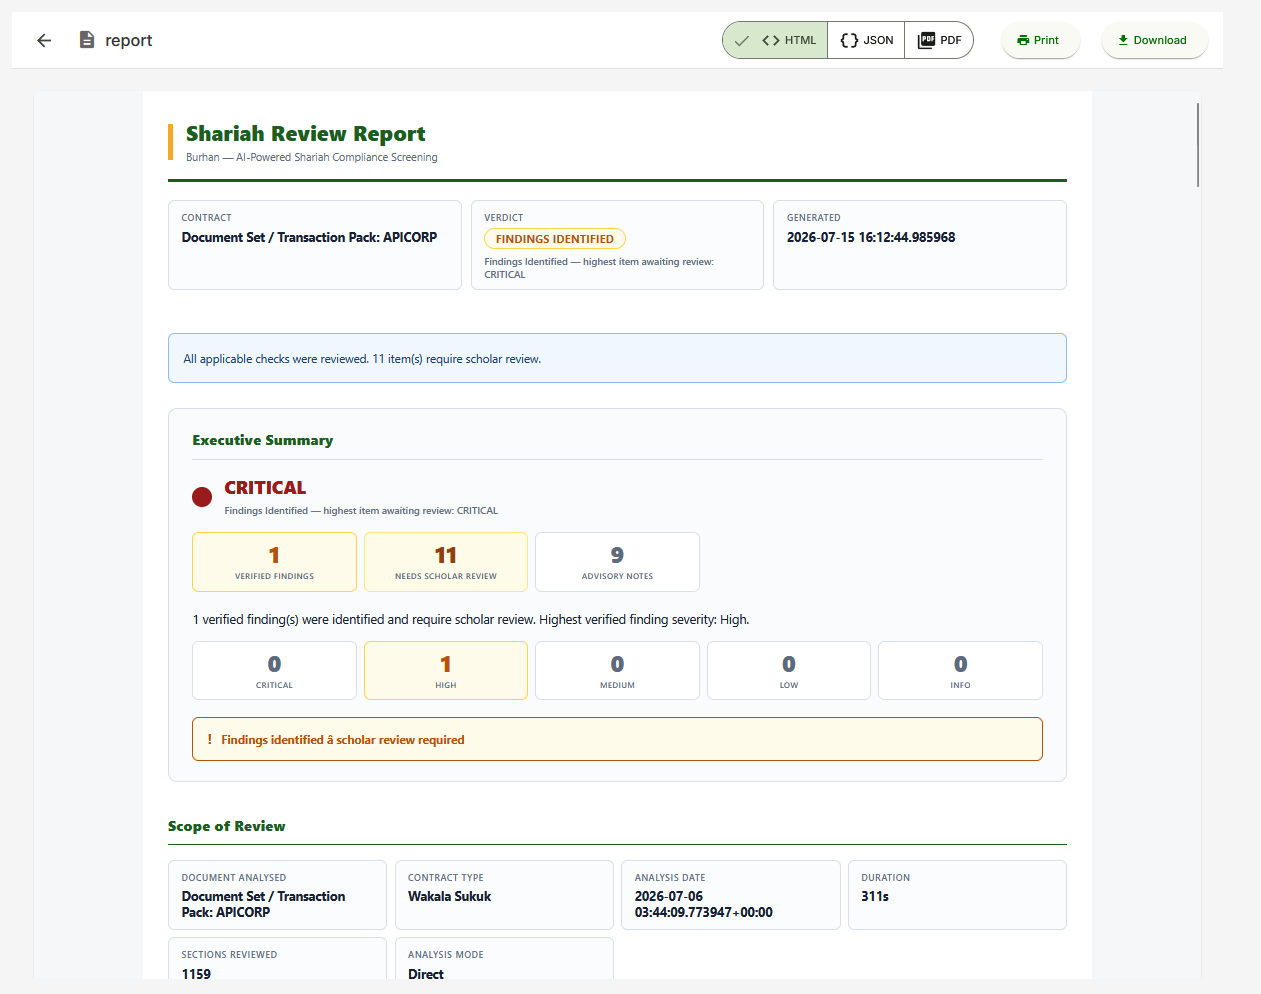
Task: Click the CRITICAL severity heading
Action: pyautogui.click(x=265, y=488)
